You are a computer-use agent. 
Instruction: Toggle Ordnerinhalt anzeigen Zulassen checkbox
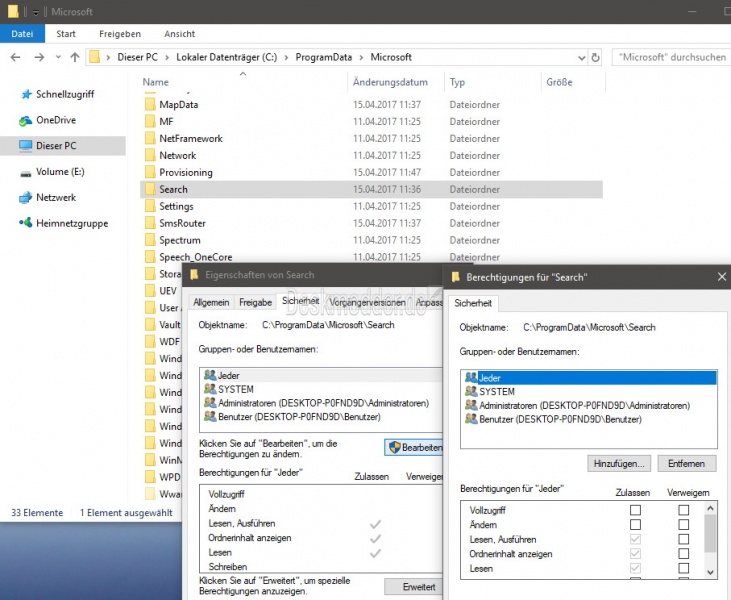[x=635, y=554]
